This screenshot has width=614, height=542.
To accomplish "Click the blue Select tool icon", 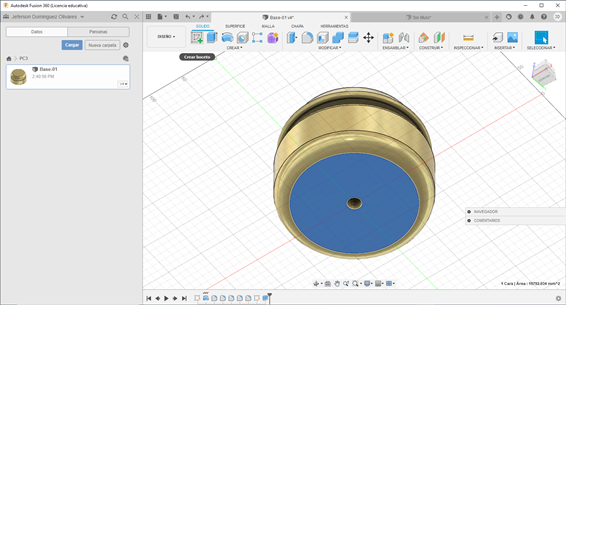I will point(541,38).
